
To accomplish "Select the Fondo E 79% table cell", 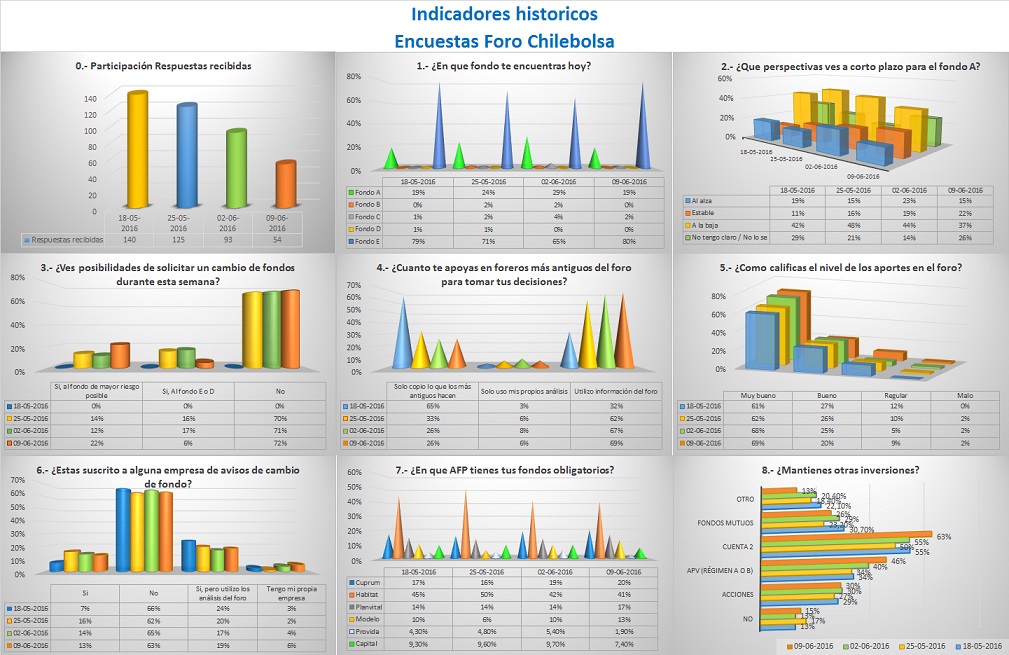I will point(418,241).
